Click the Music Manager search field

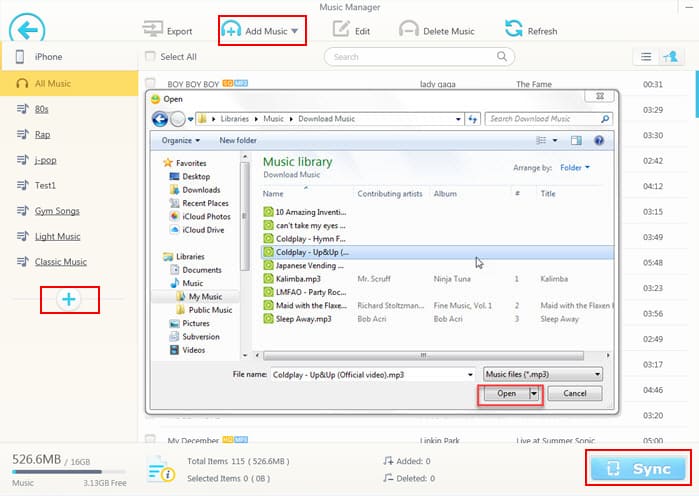419,57
